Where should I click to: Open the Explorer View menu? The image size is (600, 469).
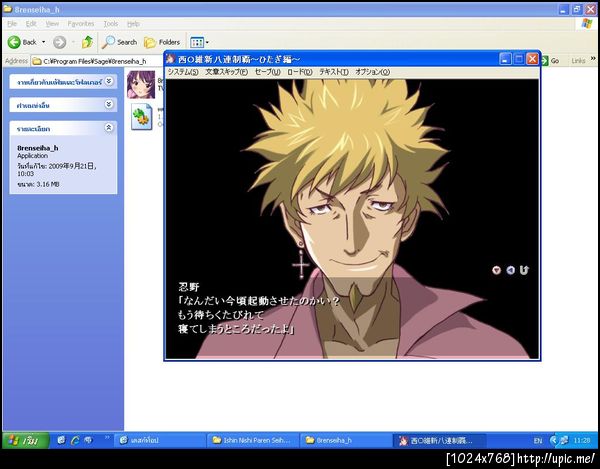pos(52,24)
